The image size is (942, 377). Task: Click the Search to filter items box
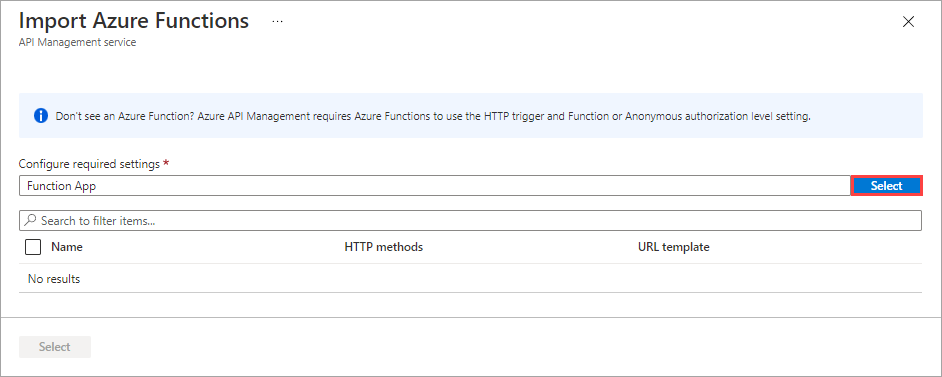coord(470,220)
